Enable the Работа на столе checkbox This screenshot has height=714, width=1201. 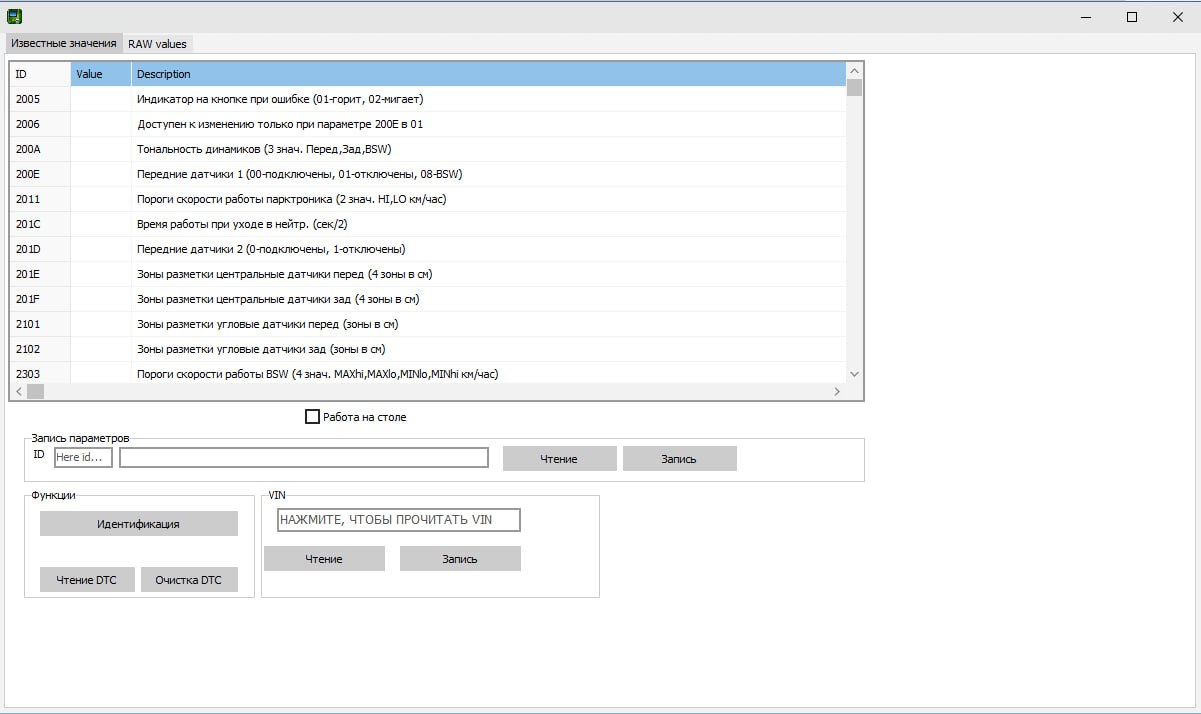coord(312,417)
